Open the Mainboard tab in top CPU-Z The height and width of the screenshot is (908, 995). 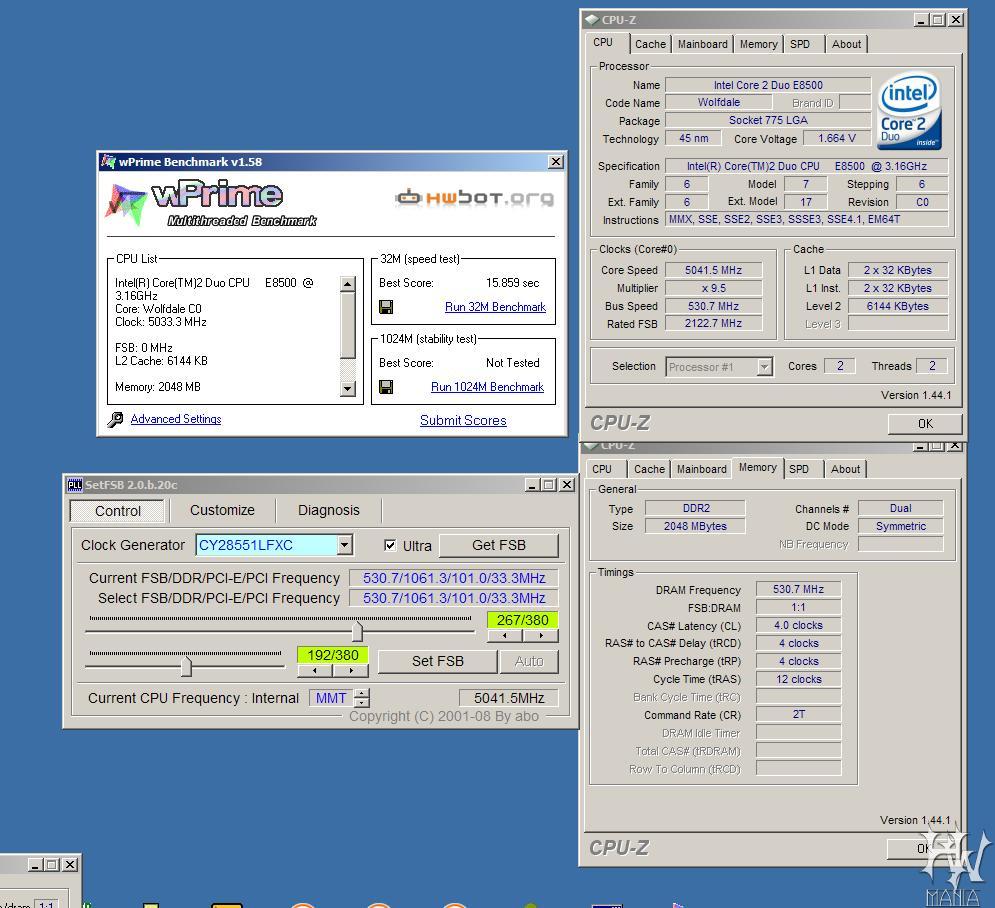pyautogui.click(x=702, y=44)
